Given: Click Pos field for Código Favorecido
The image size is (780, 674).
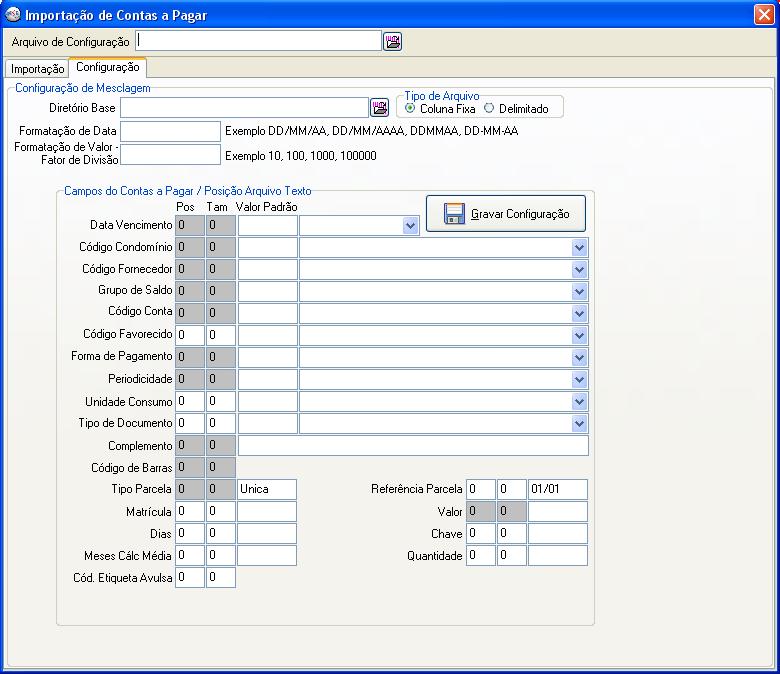Looking at the screenshot, I should point(190,335).
